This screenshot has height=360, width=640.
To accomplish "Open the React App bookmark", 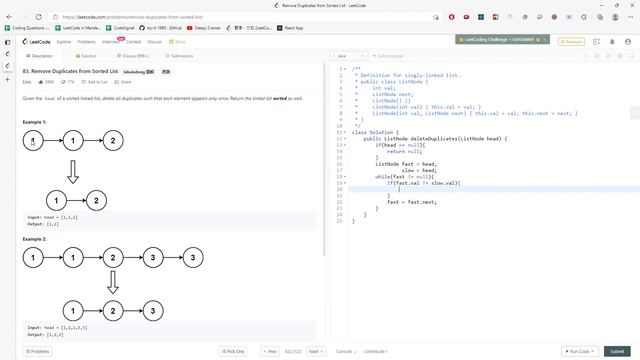I will click(x=290, y=28).
